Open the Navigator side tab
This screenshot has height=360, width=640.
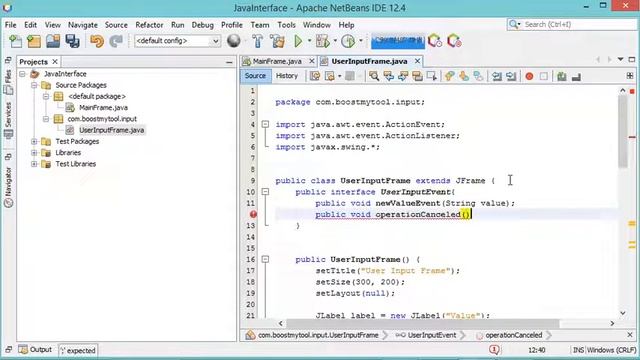click(9, 187)
